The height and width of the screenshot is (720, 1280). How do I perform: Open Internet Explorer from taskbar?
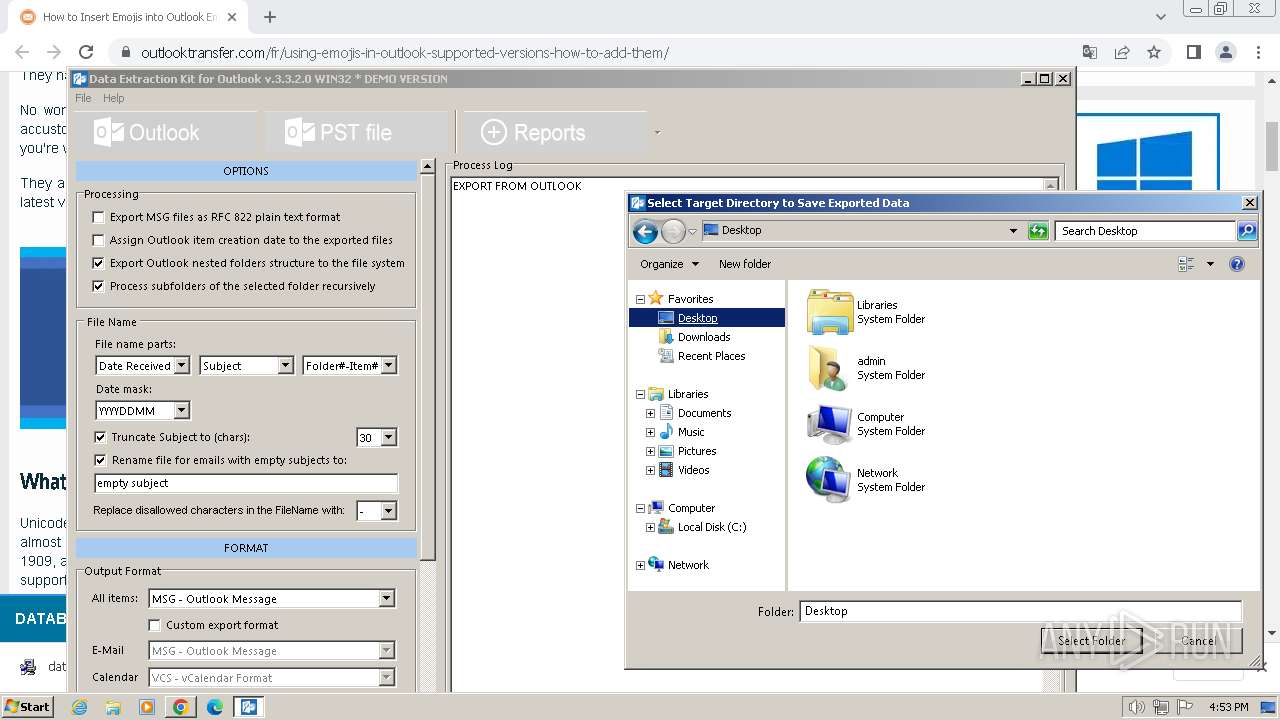click(x=80, y=707)
